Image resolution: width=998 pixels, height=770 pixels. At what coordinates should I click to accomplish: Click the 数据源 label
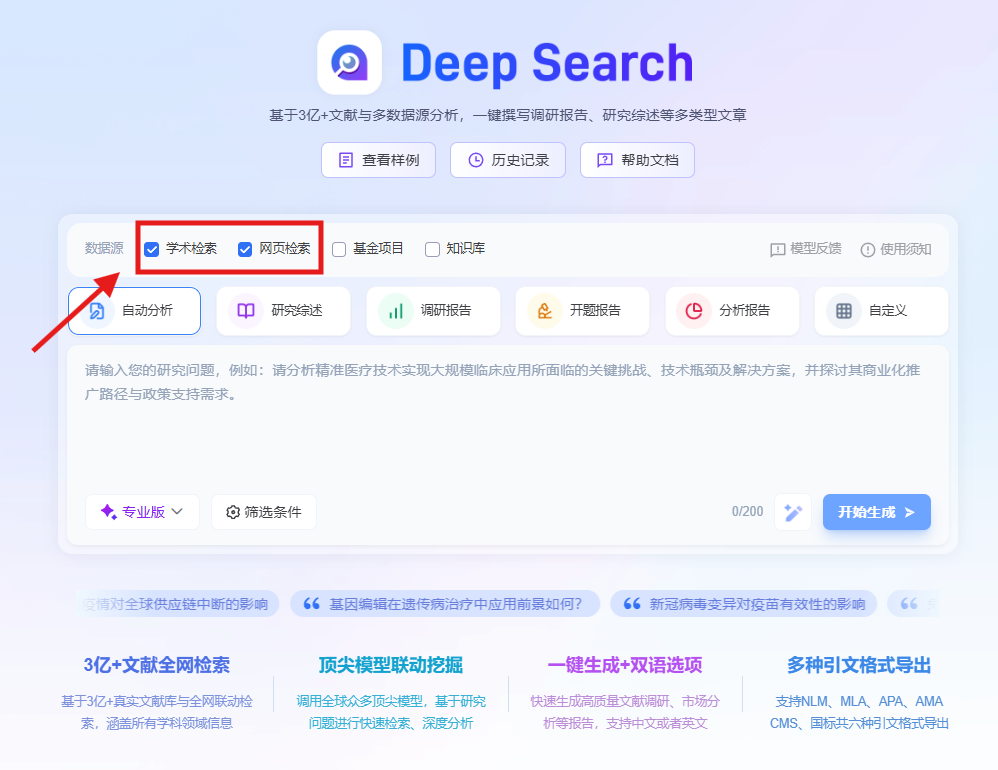pyautogui.click(x=104, y=248)
